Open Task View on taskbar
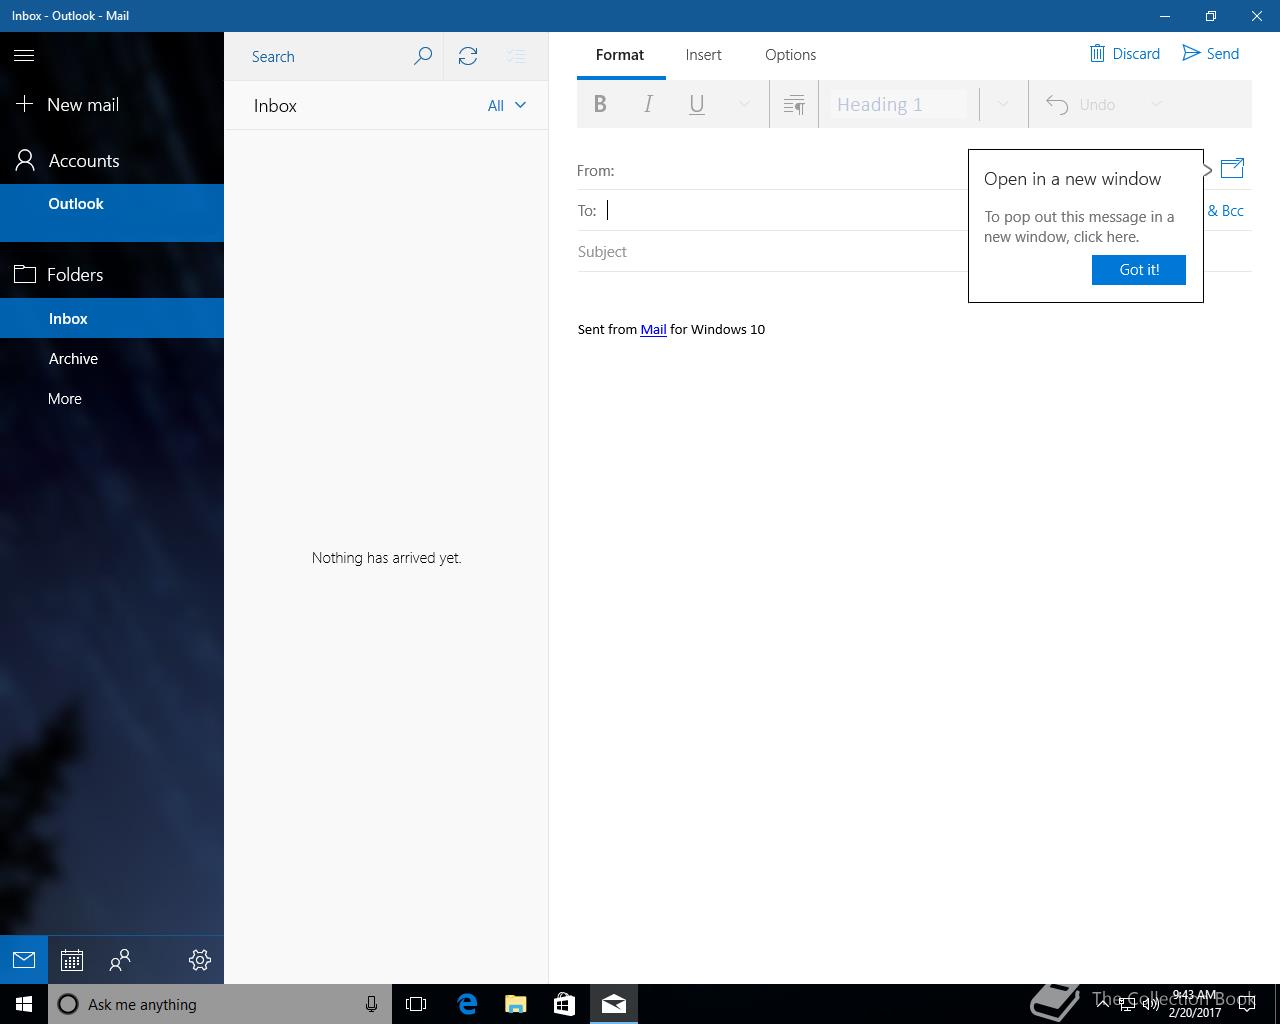The image size is (1280, 1024). [416, 1004]
